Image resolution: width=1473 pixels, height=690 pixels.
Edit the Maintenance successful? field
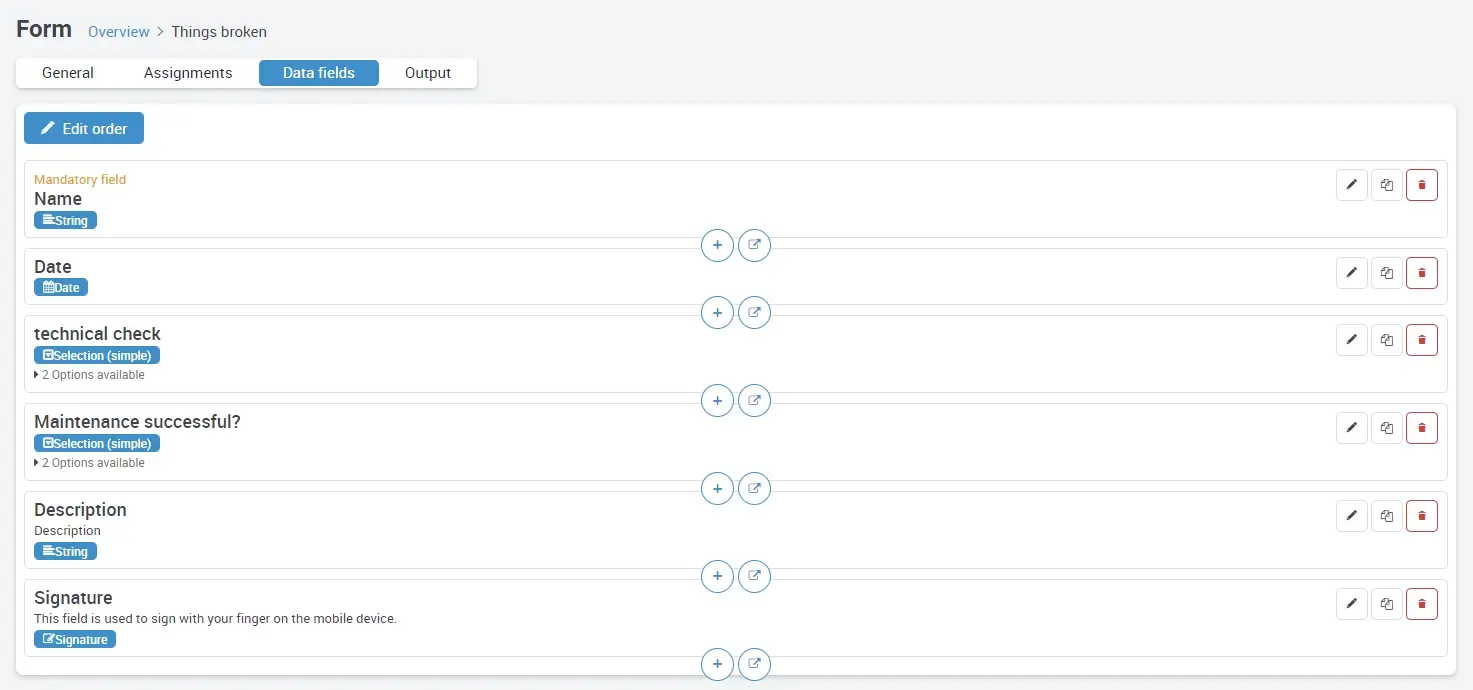1351,428
